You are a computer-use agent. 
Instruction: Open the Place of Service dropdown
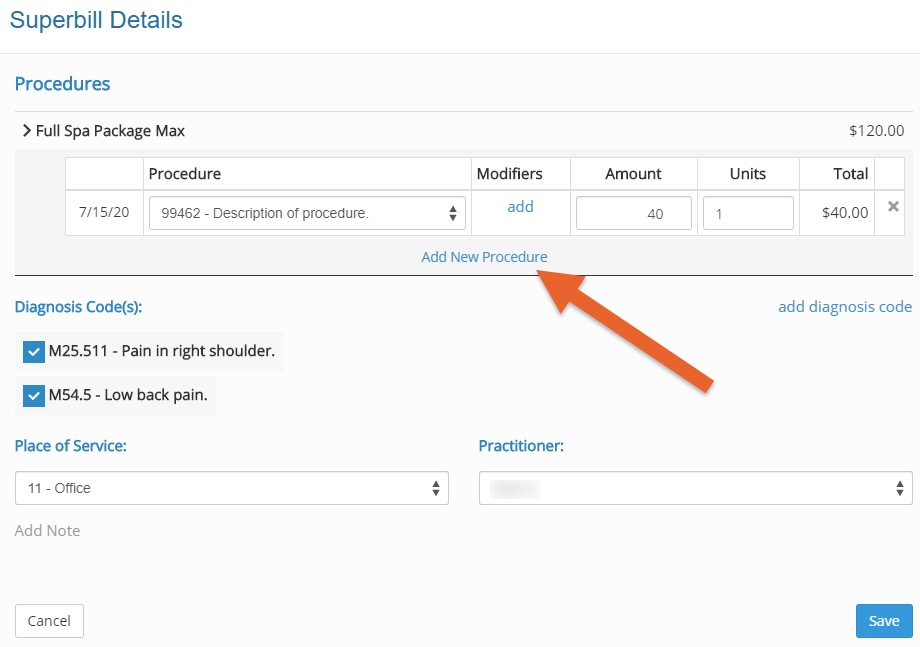(232, 488)
